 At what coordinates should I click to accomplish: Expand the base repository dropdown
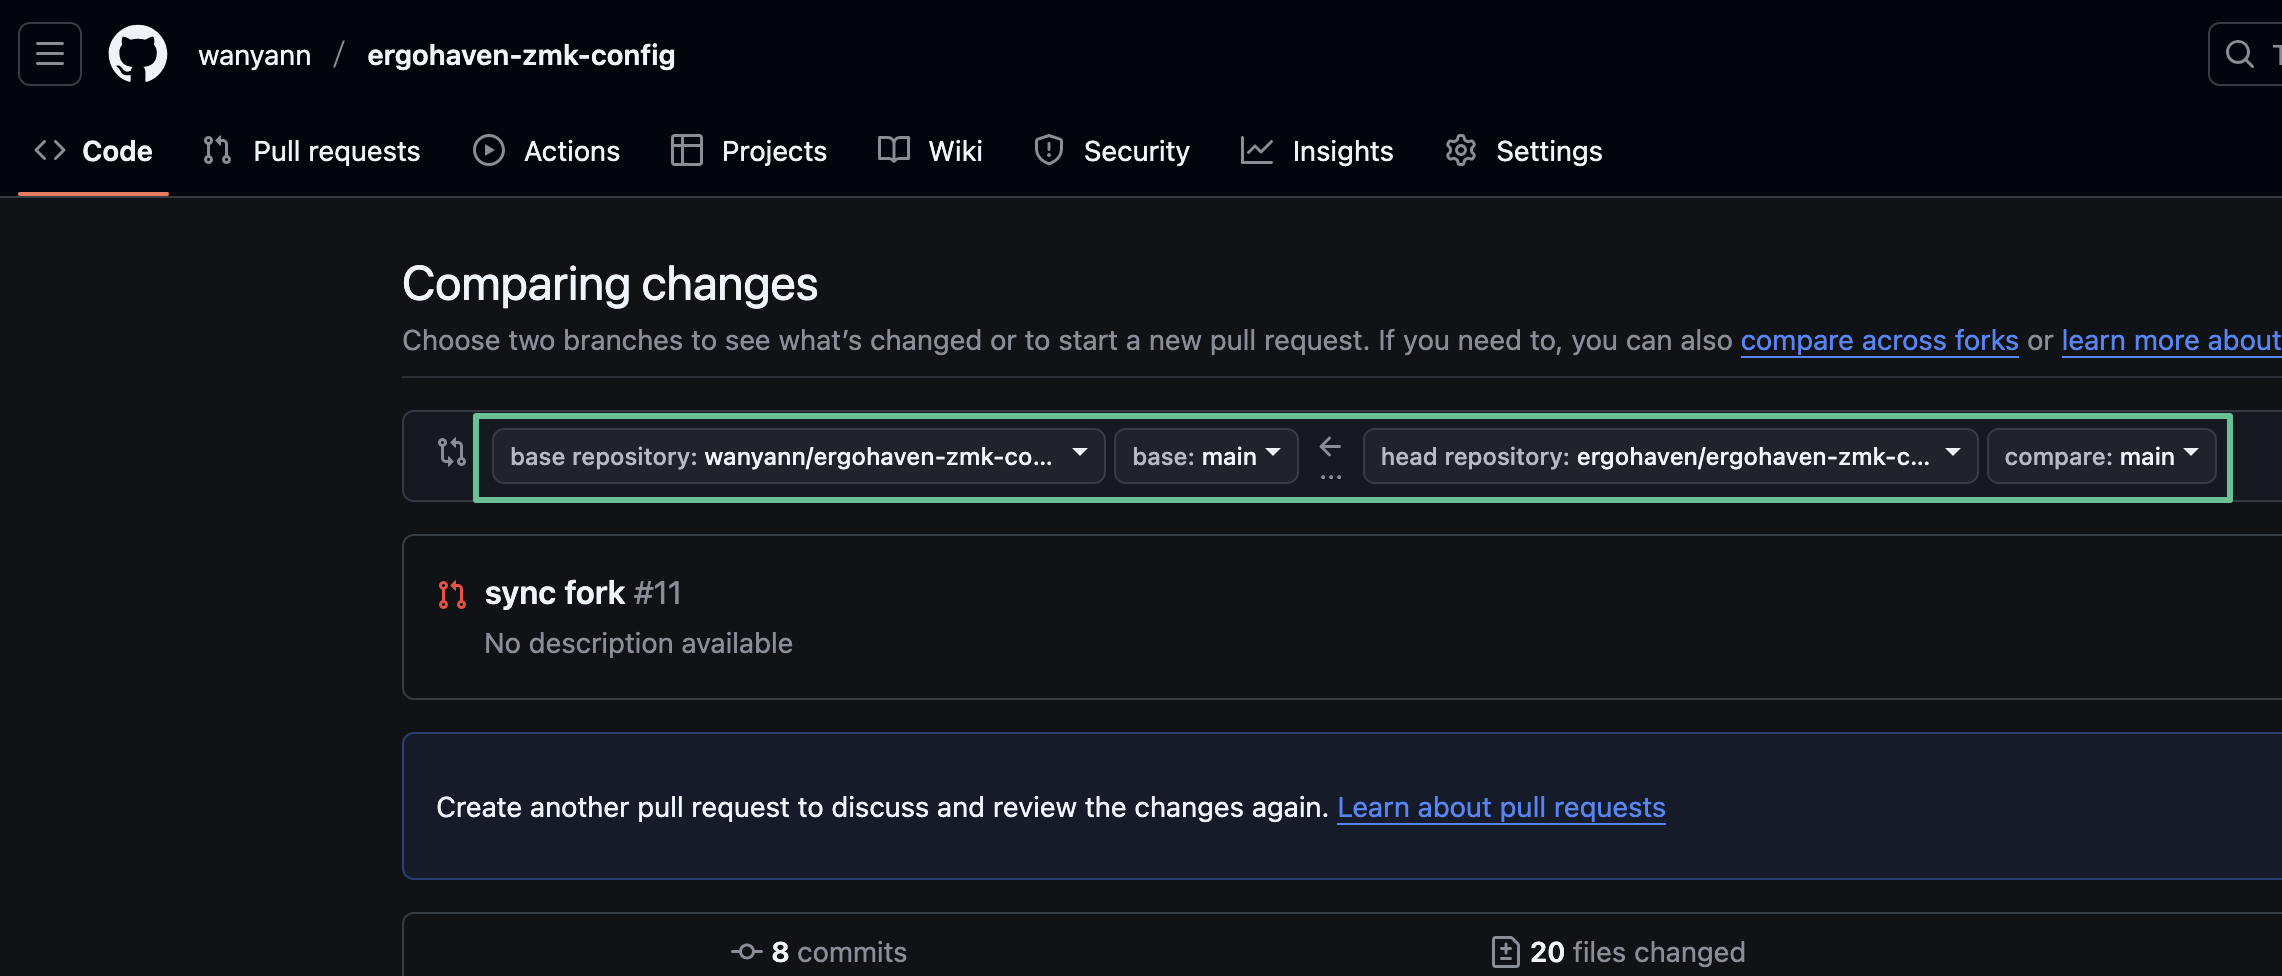798,456
